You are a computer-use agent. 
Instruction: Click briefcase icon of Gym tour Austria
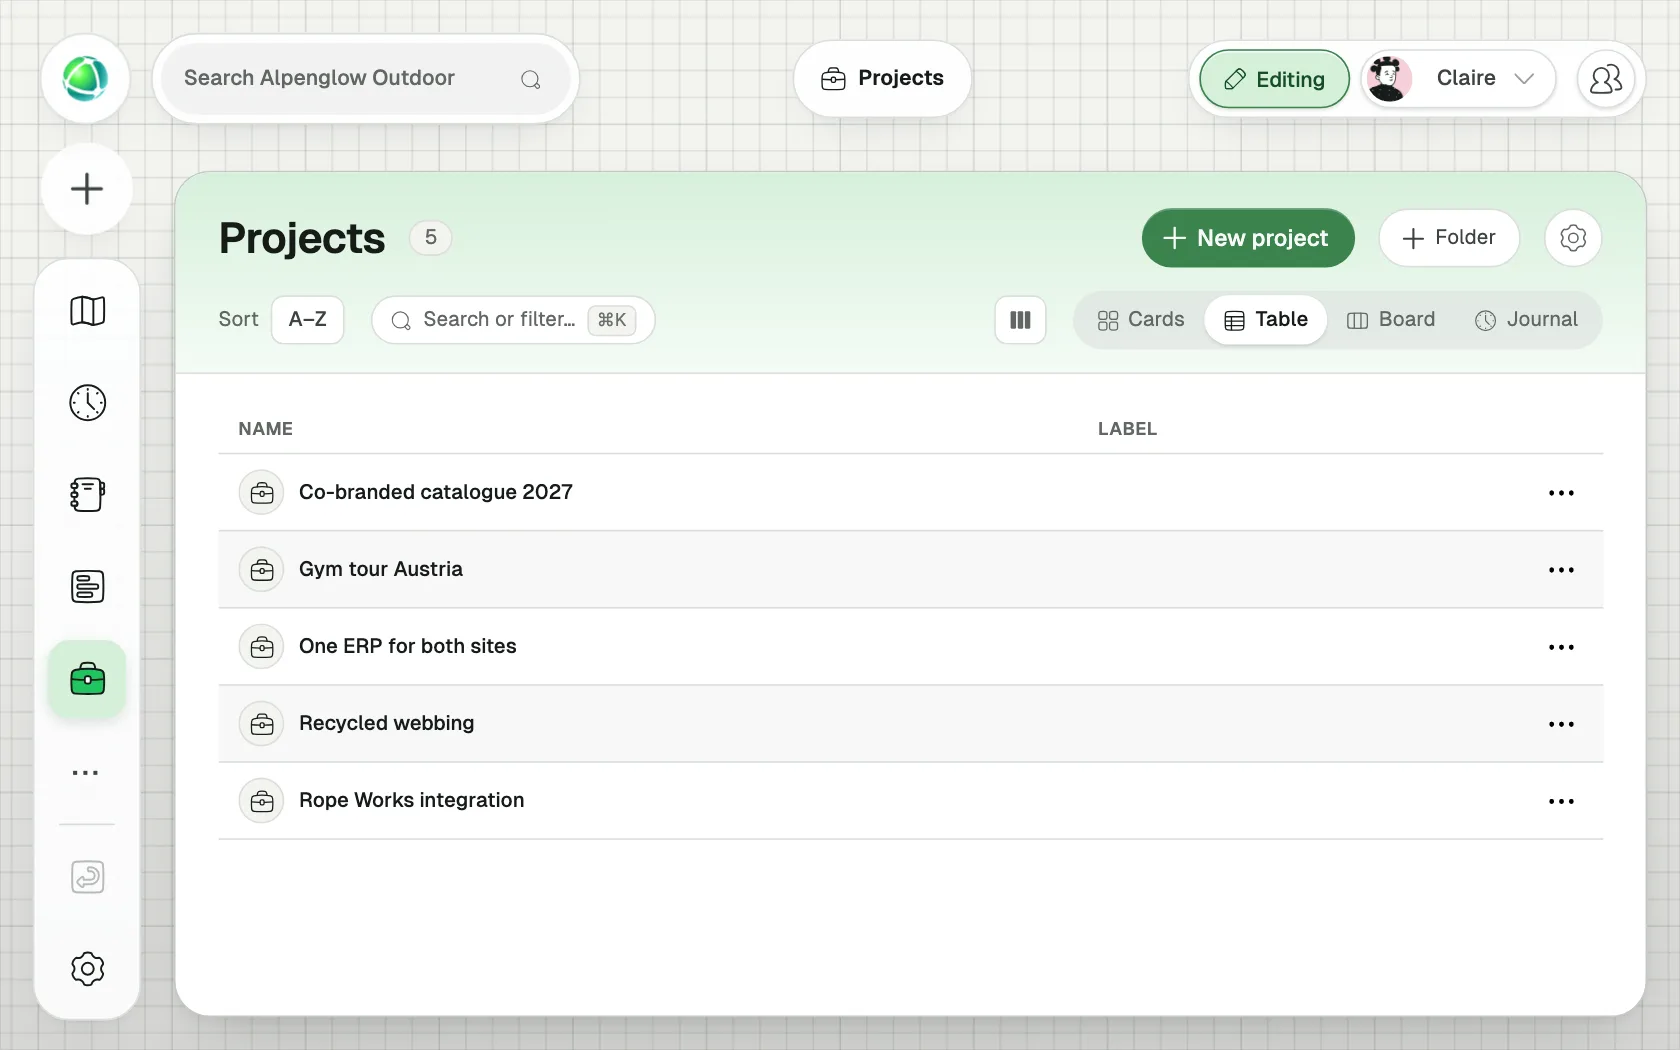tap(262, 570)
